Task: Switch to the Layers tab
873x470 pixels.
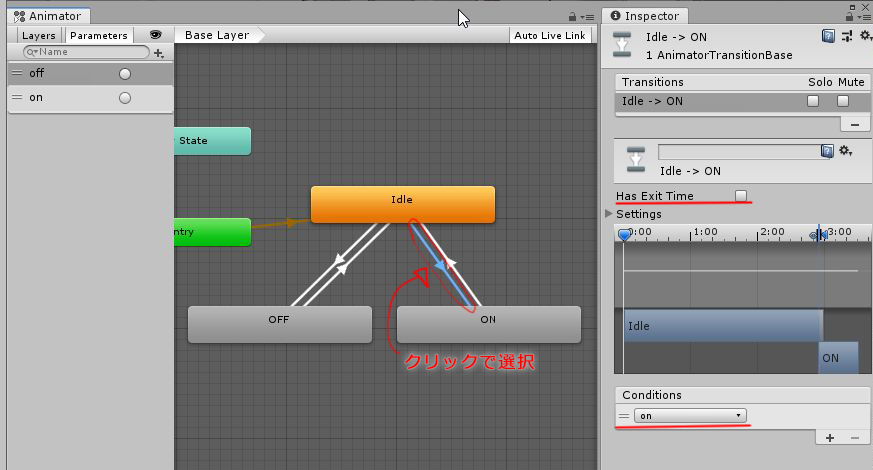Action: [x=38, y=36]
